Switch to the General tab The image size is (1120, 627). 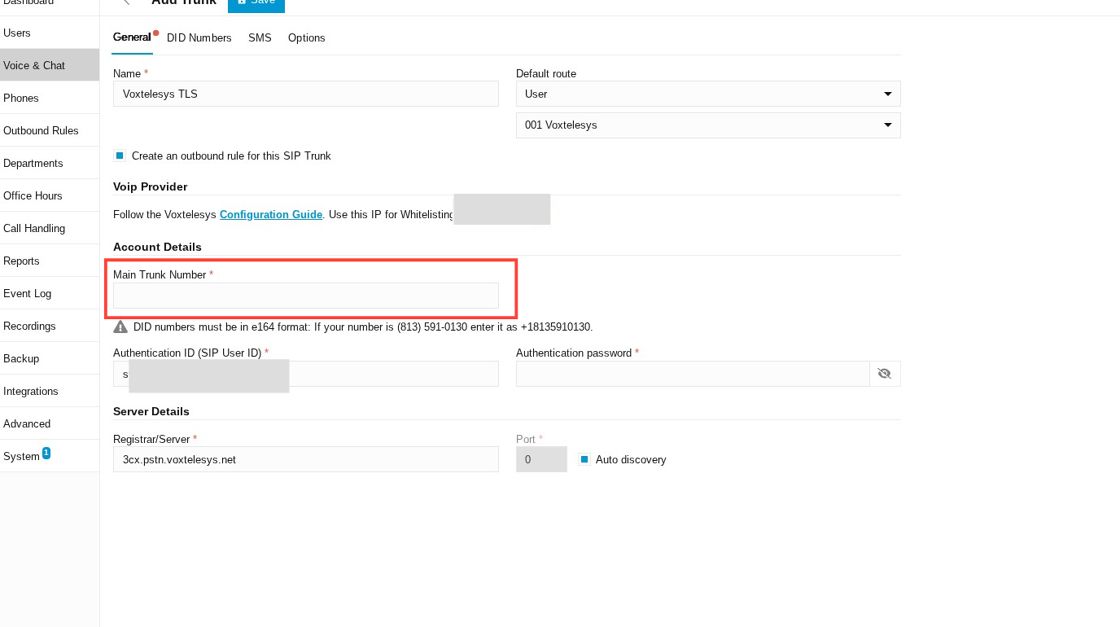pyautogui.click(x=132, y=37)
